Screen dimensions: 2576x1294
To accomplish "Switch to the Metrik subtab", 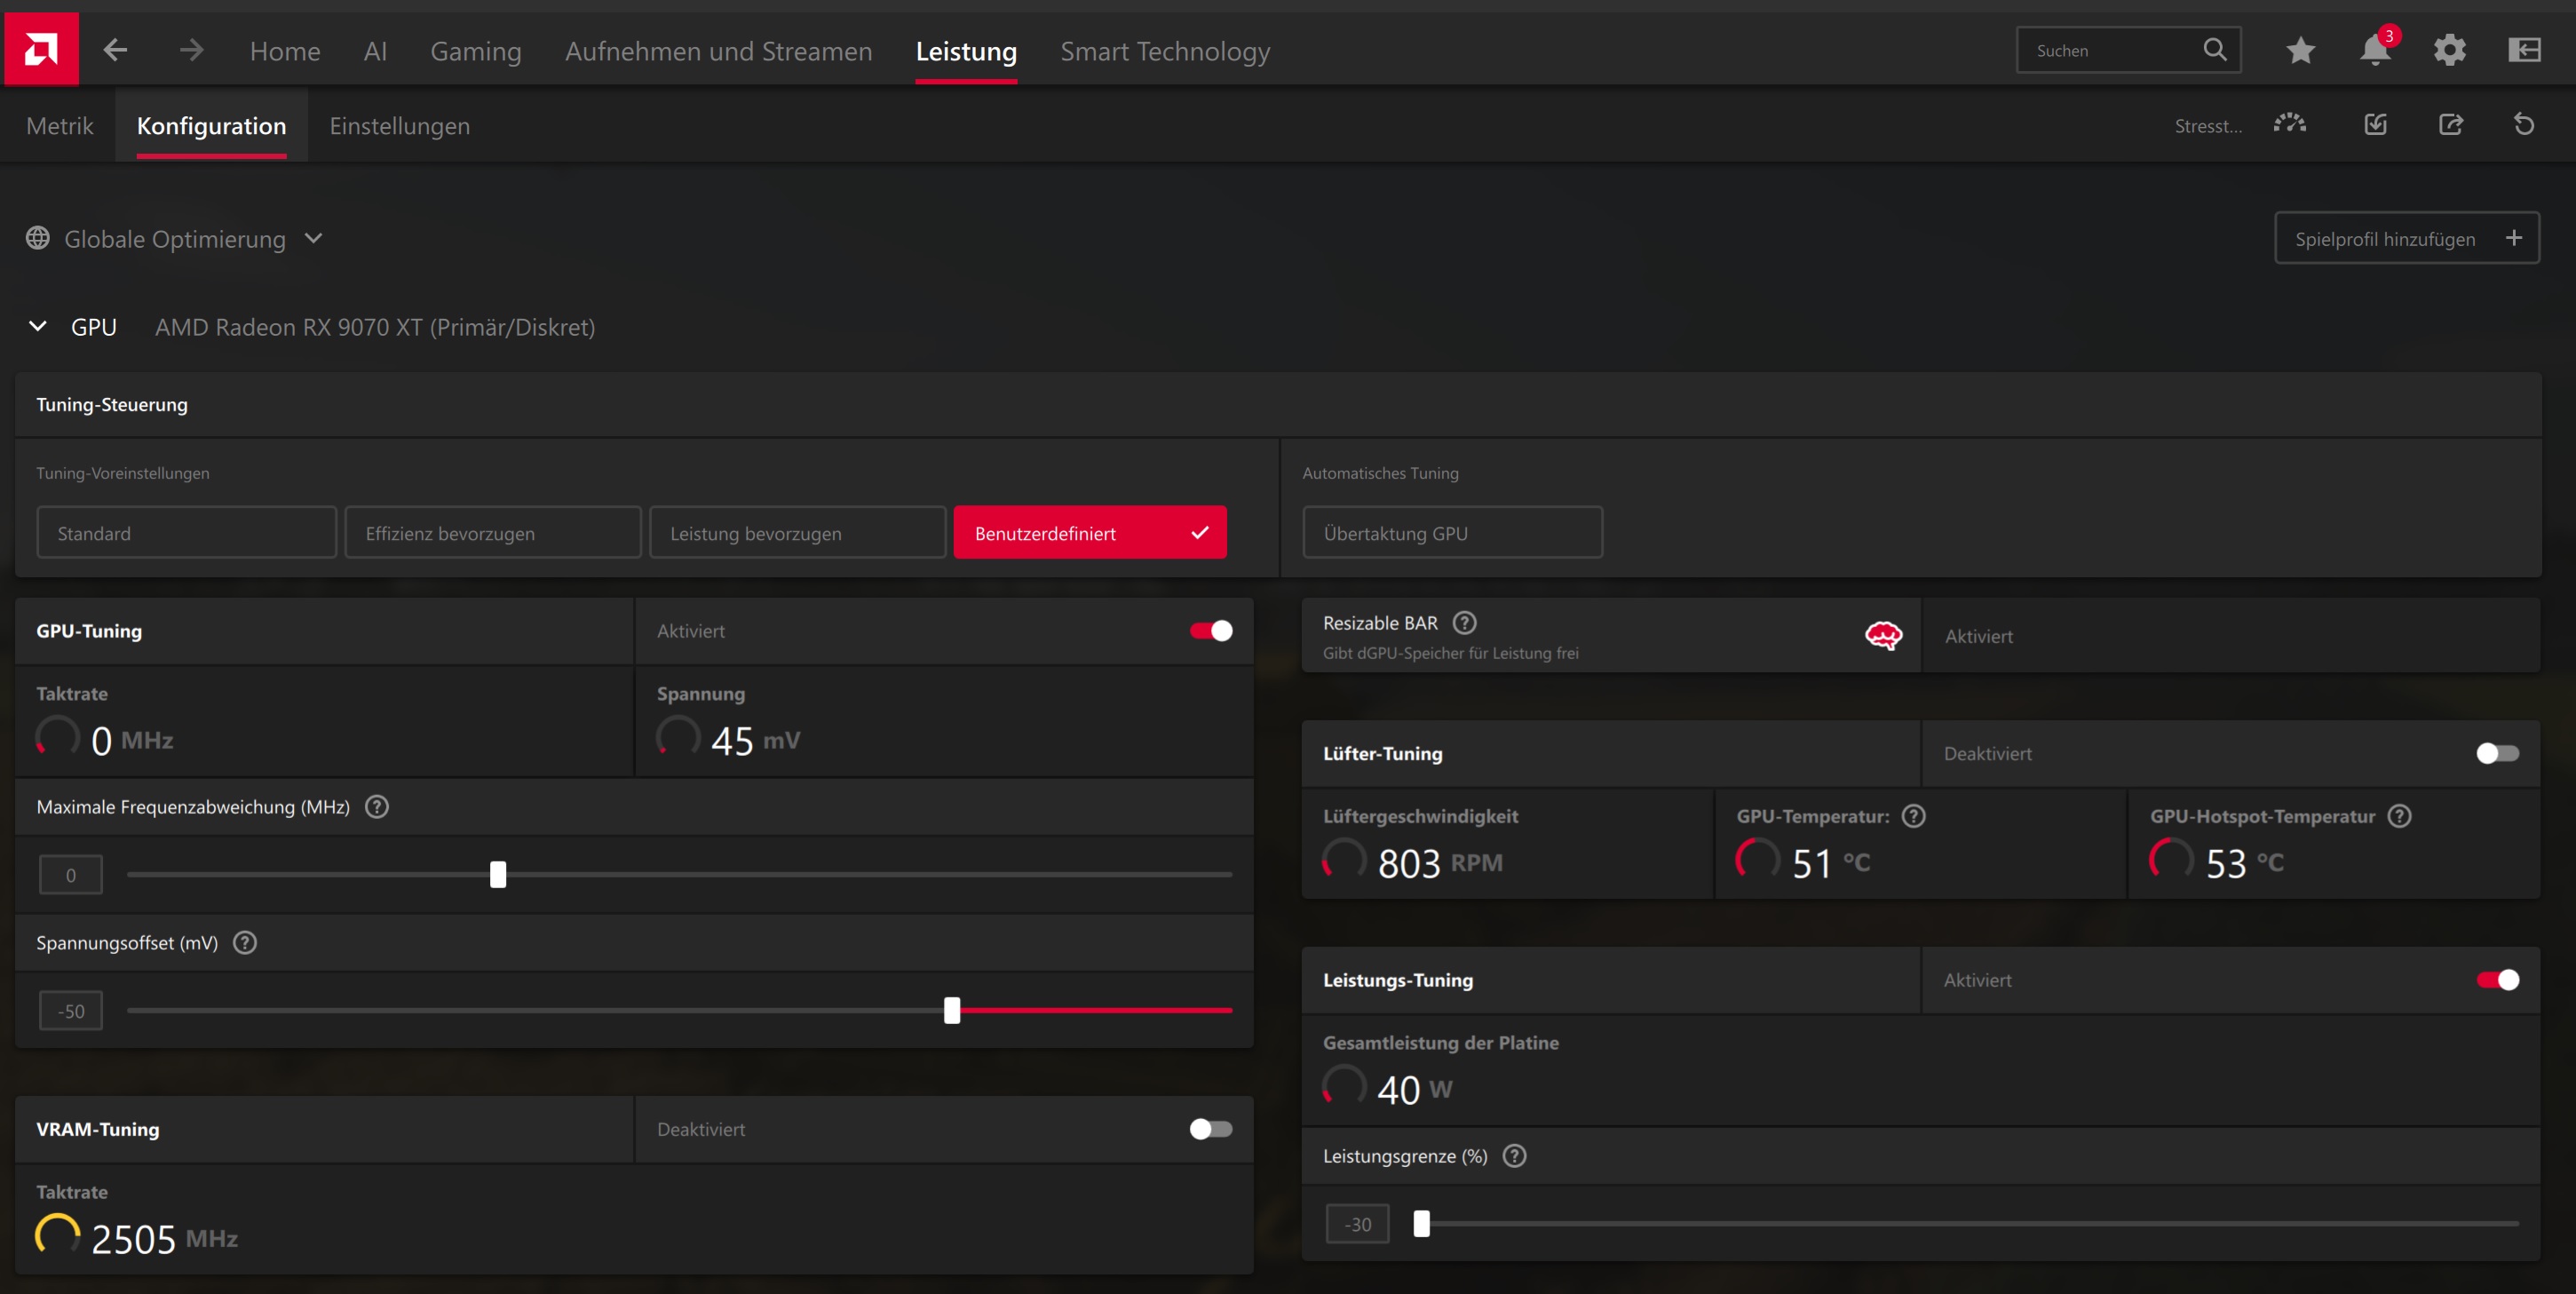I will pyautogui.click(x=60, y=126).
